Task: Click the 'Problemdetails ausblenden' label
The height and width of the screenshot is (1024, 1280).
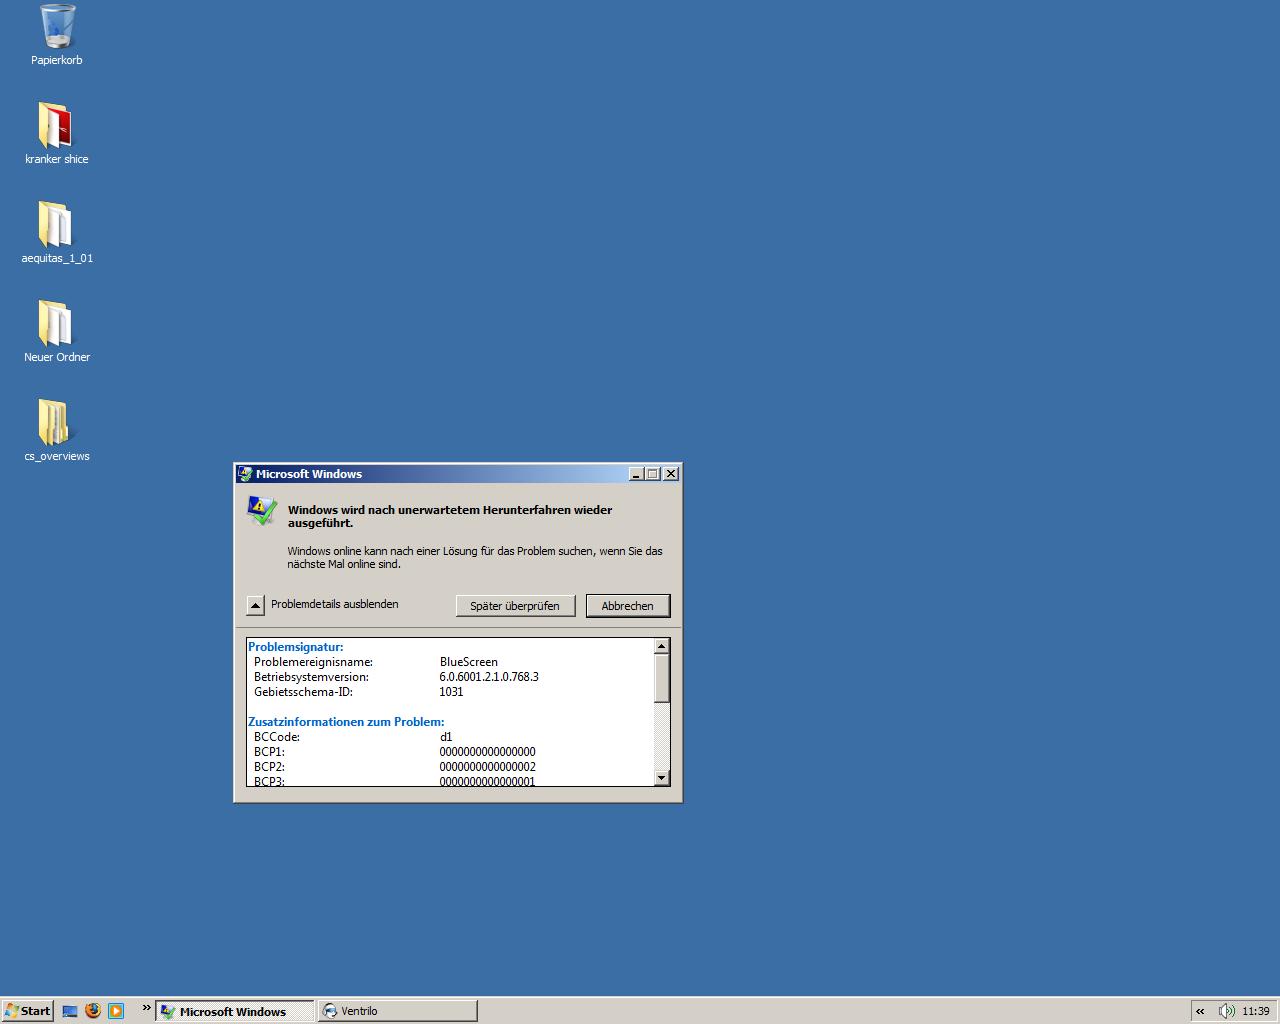Action: pyautogui.click(x=335, y=604)
